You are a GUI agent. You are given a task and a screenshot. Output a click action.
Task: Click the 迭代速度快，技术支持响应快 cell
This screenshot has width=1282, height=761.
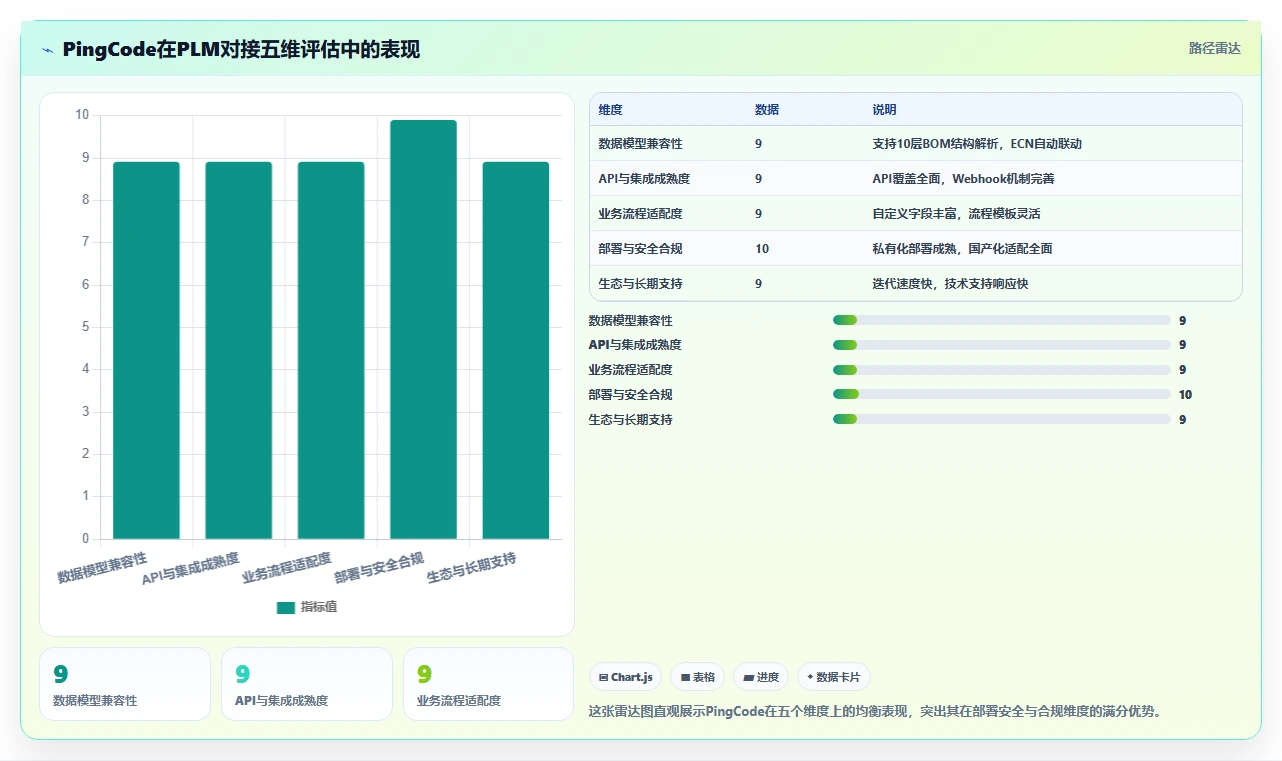tap(950, 284)
